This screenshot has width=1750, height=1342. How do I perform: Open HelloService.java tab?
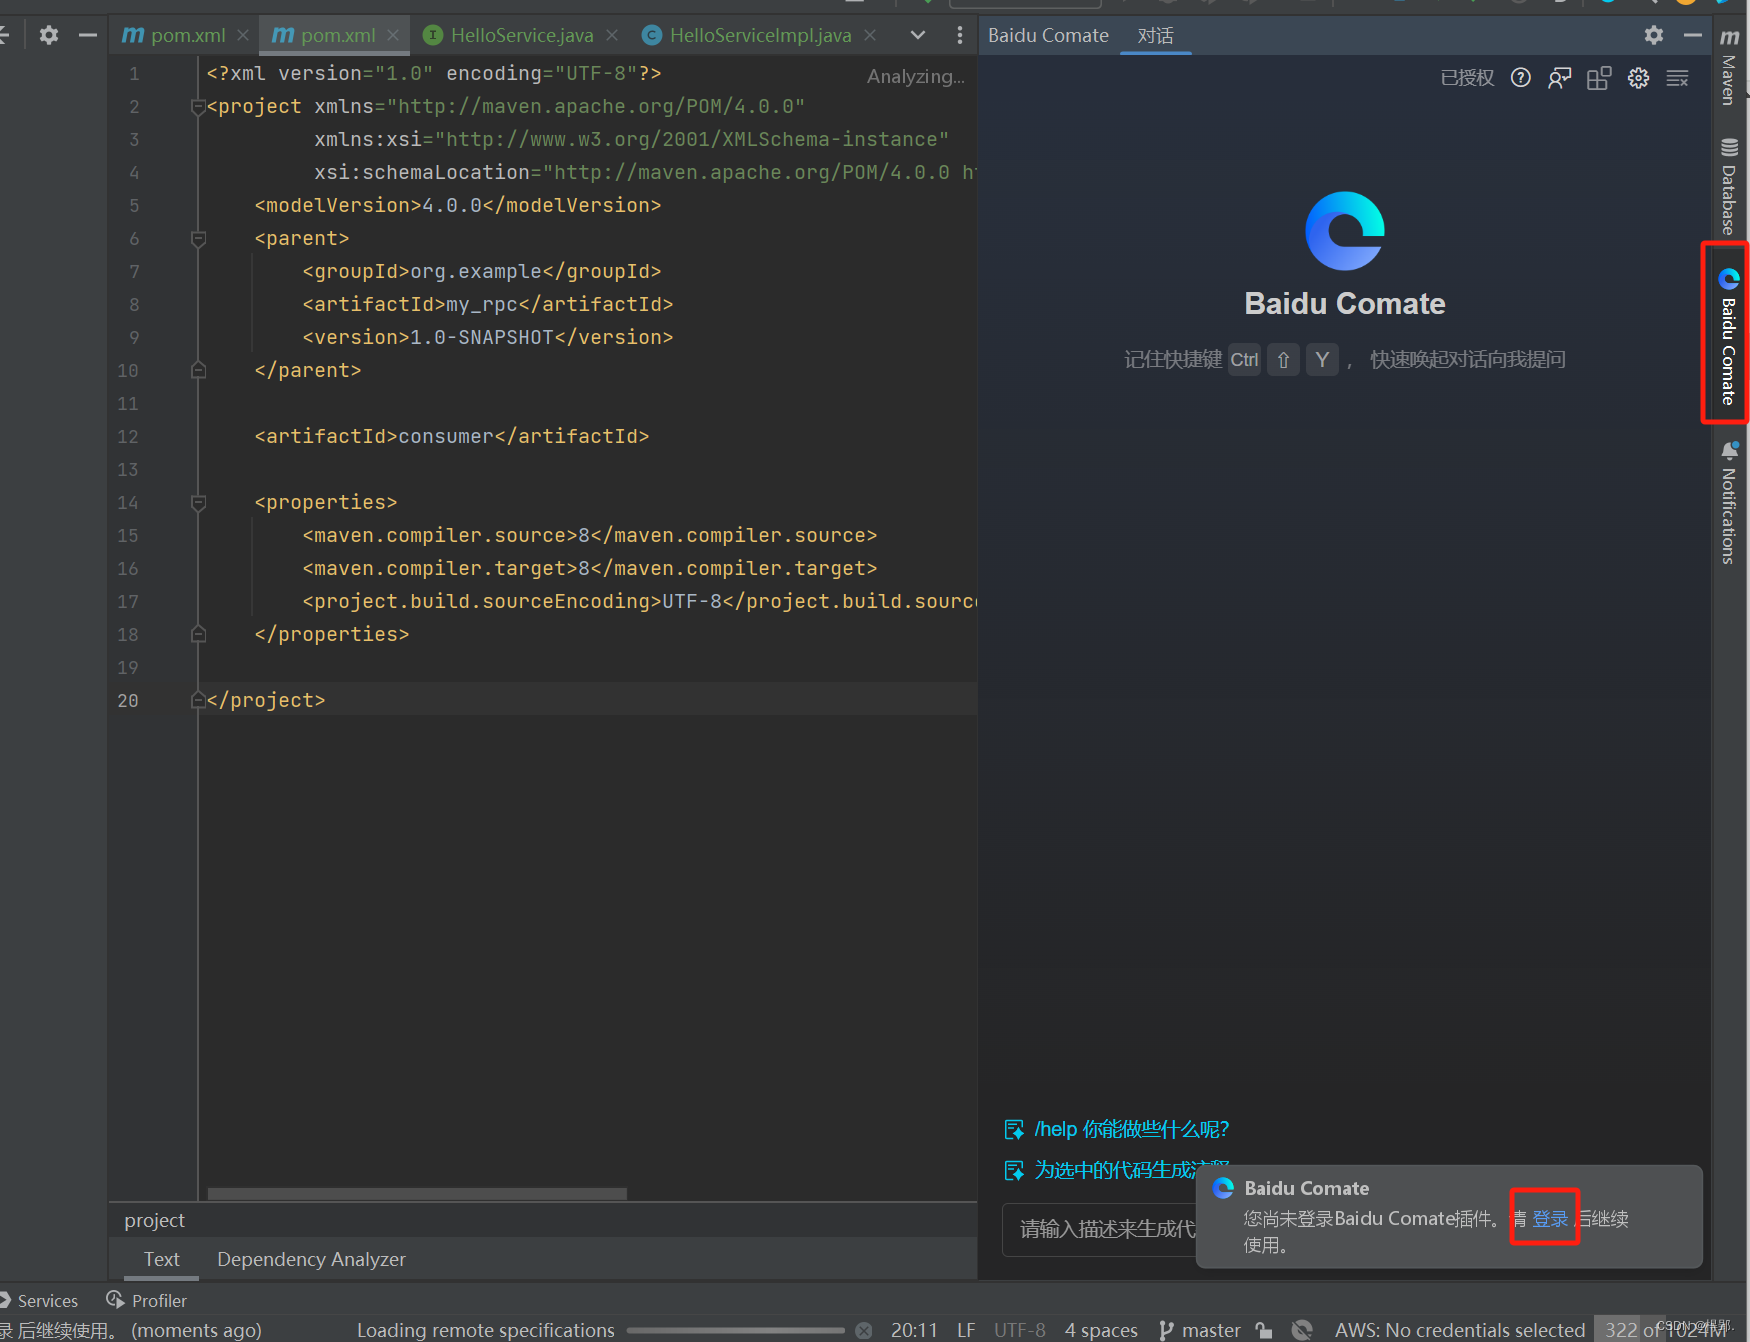509,35
